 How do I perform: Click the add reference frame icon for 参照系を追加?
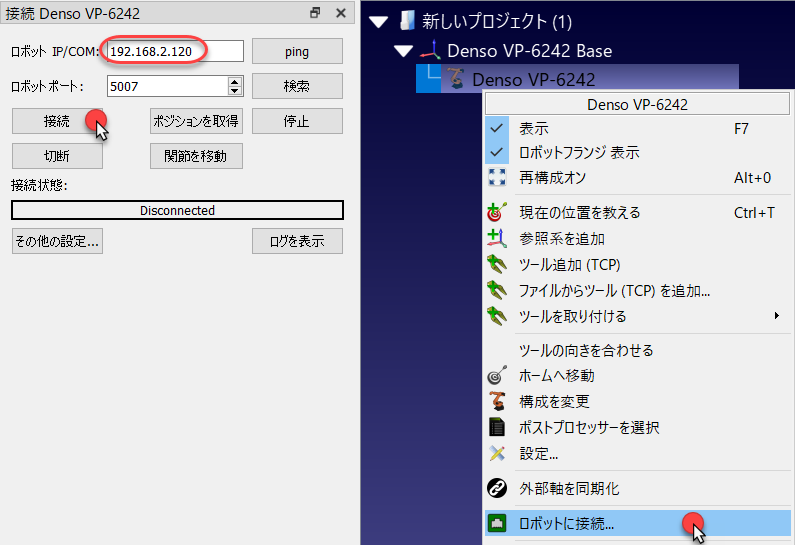click(x=497, y=238)
